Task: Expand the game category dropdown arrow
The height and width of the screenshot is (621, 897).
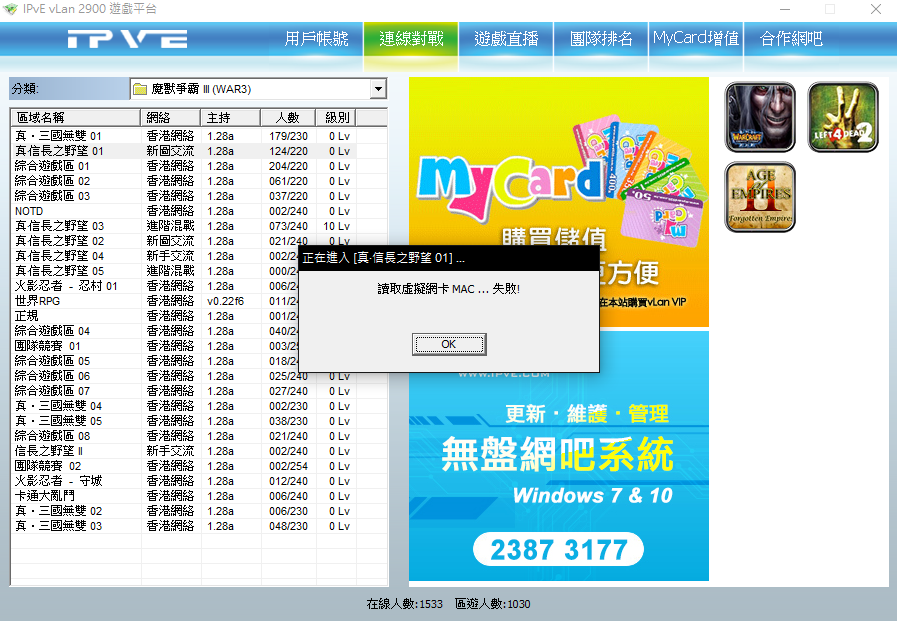Action: [x=377, y=90]
